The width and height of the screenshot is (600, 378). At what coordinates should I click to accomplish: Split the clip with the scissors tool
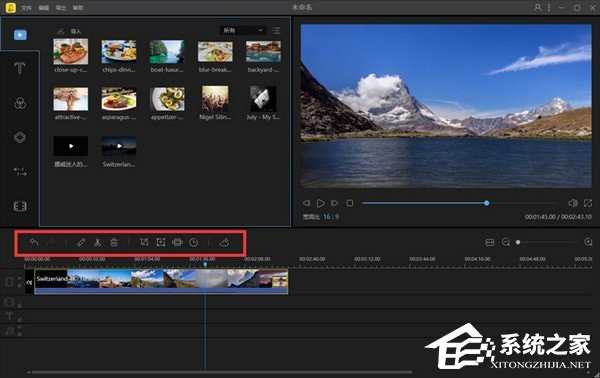tap(98, 242)
